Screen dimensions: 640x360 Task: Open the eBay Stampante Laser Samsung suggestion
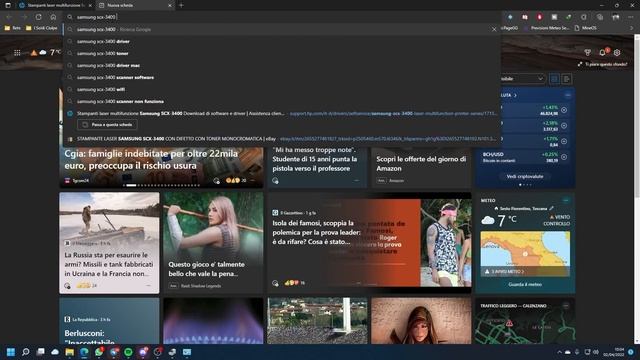[x=282, y=139]
